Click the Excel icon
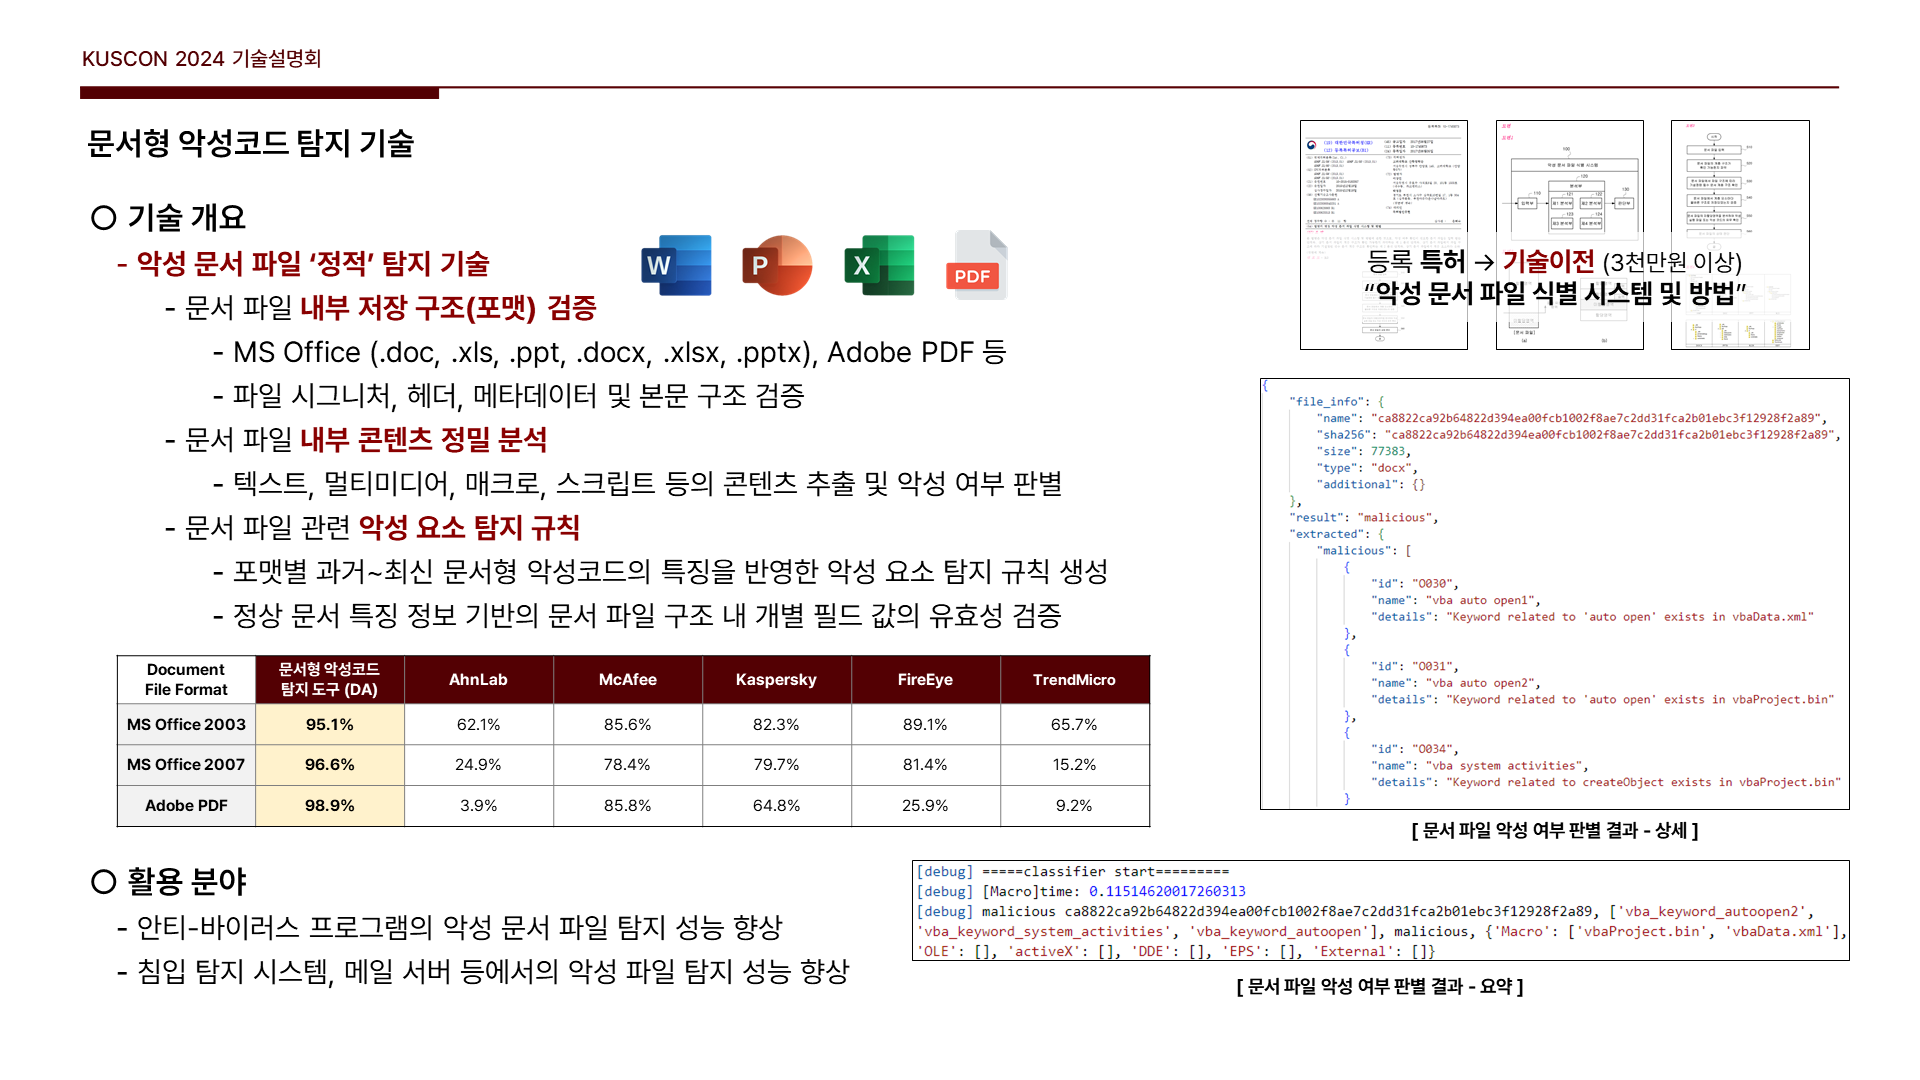 click(x=879, y=266)
